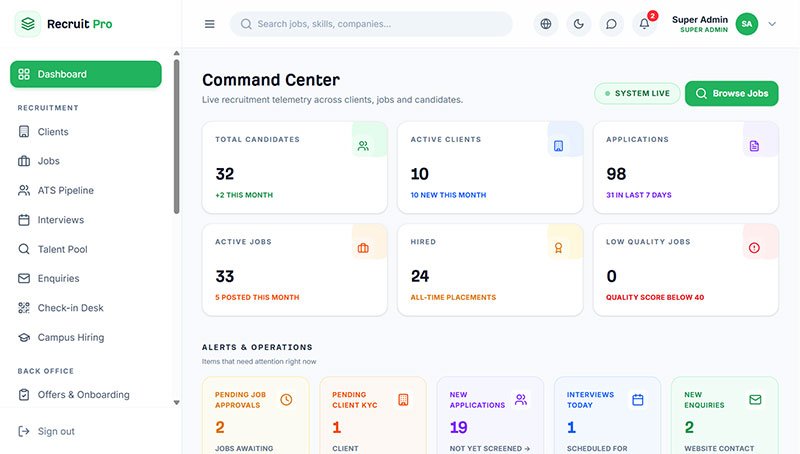Open the New Applications count 19
Viewport: 800px width, 454px height.
point(458,427)
